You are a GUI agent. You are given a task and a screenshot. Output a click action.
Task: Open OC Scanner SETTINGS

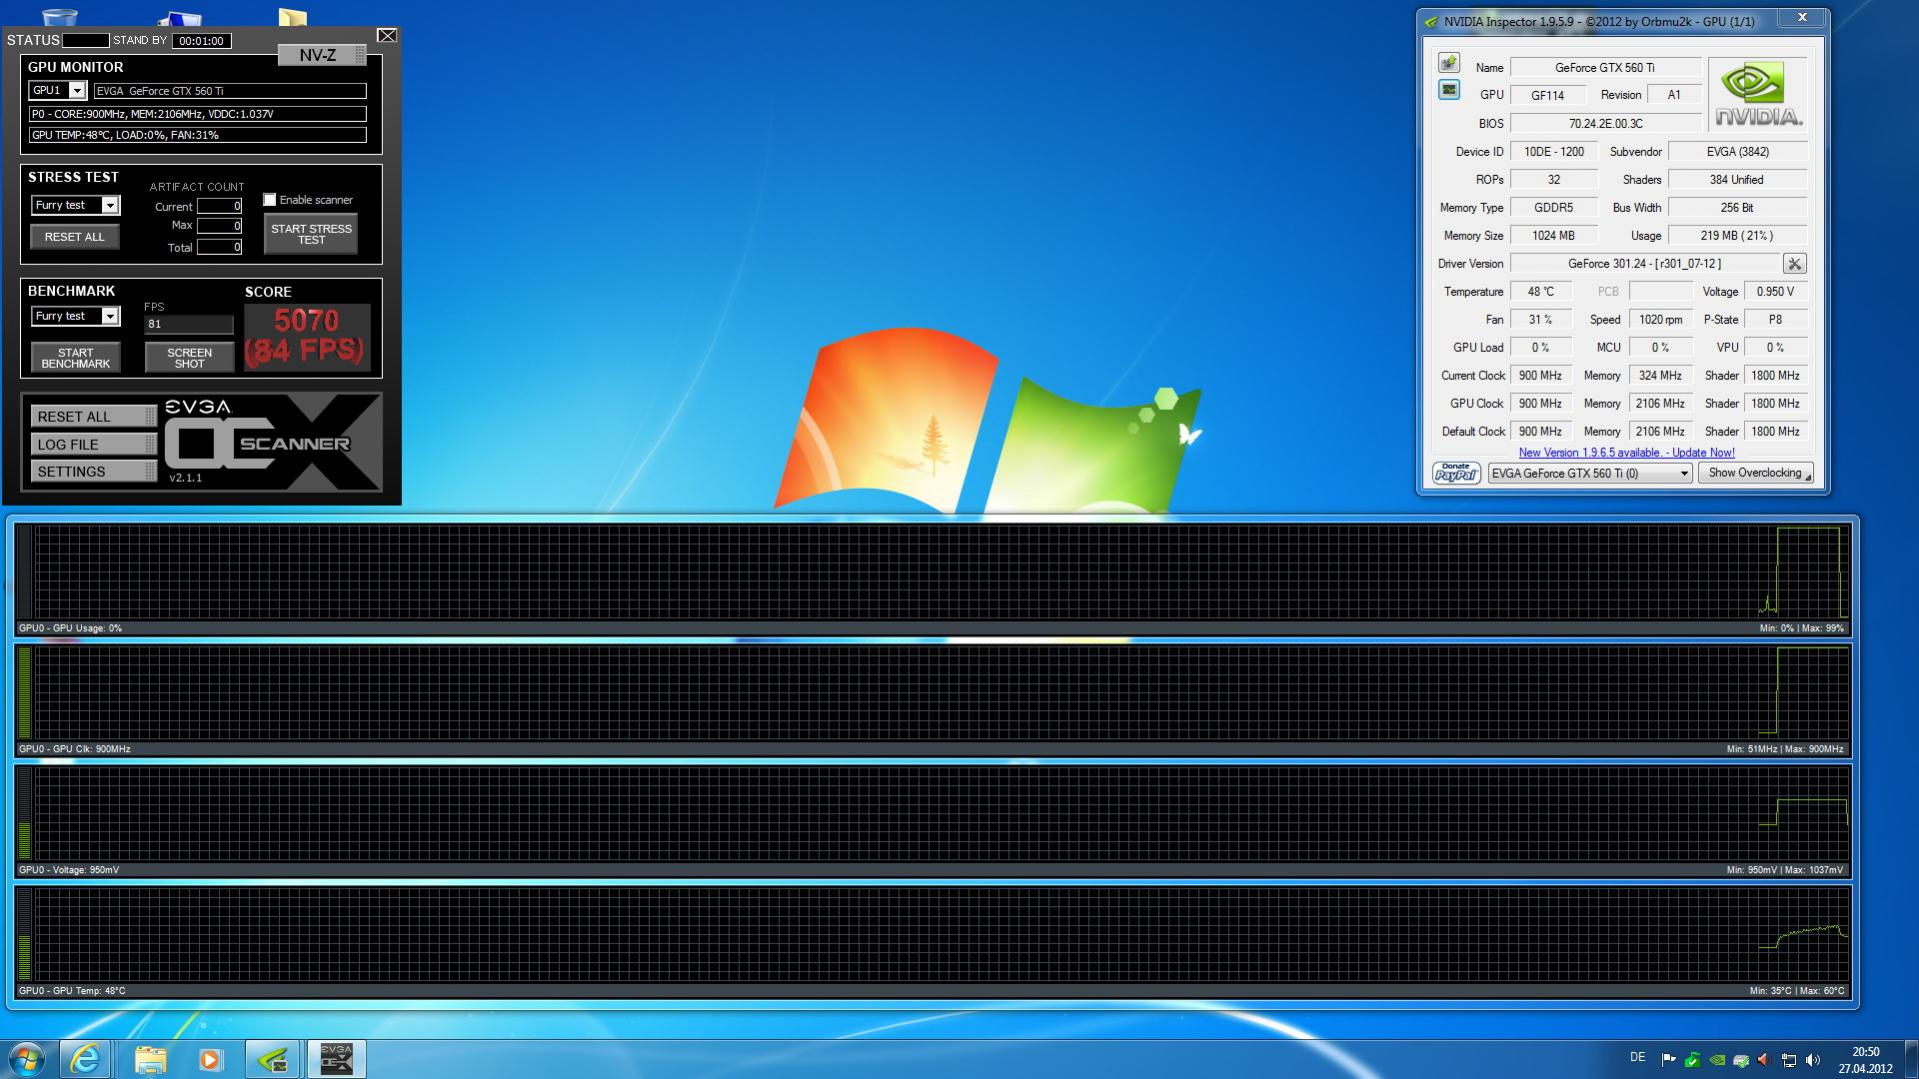click(93, 471)
